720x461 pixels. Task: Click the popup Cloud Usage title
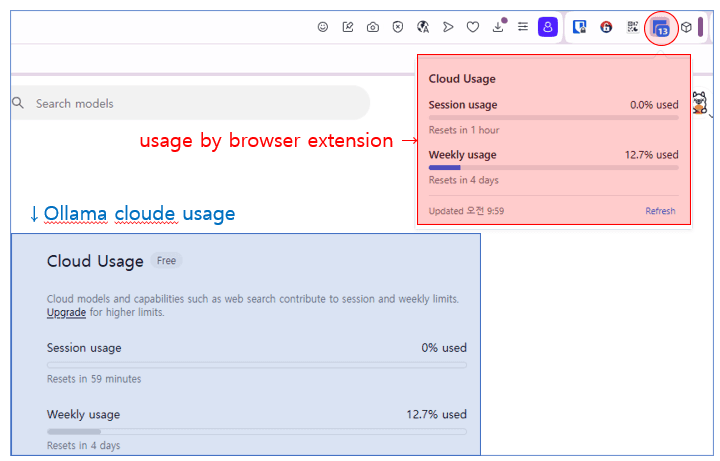coord(462,79)
